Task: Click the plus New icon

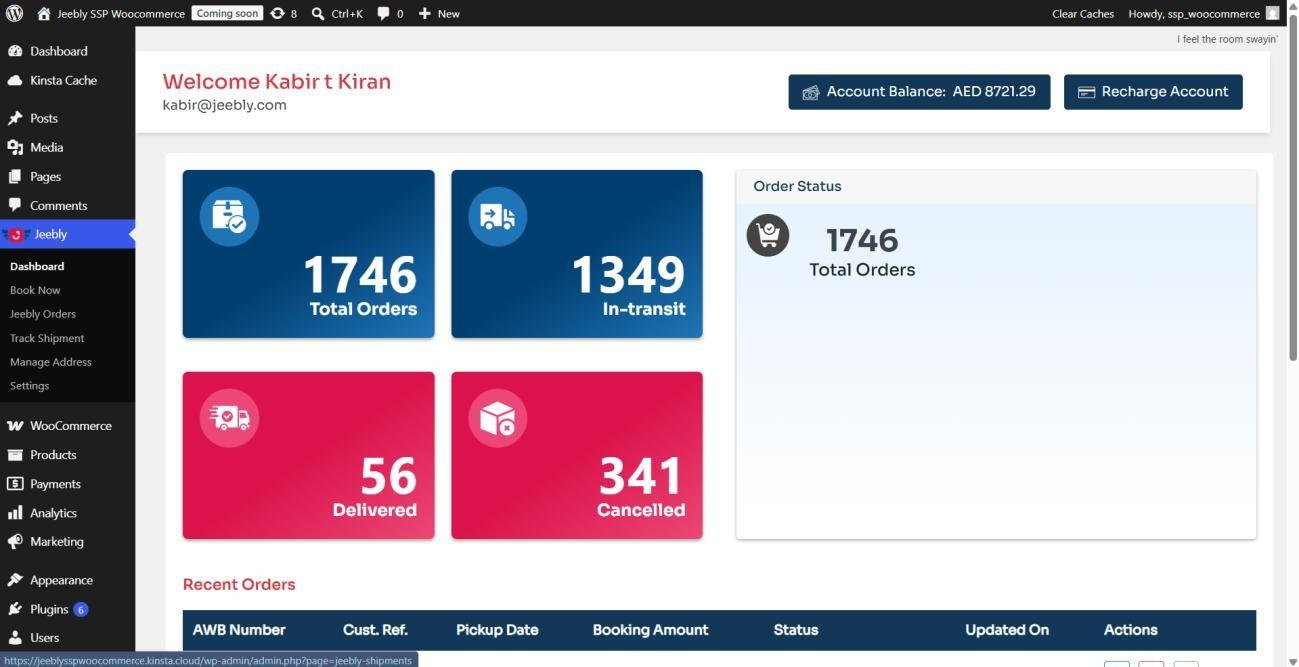Action: (x=425, y=13)
